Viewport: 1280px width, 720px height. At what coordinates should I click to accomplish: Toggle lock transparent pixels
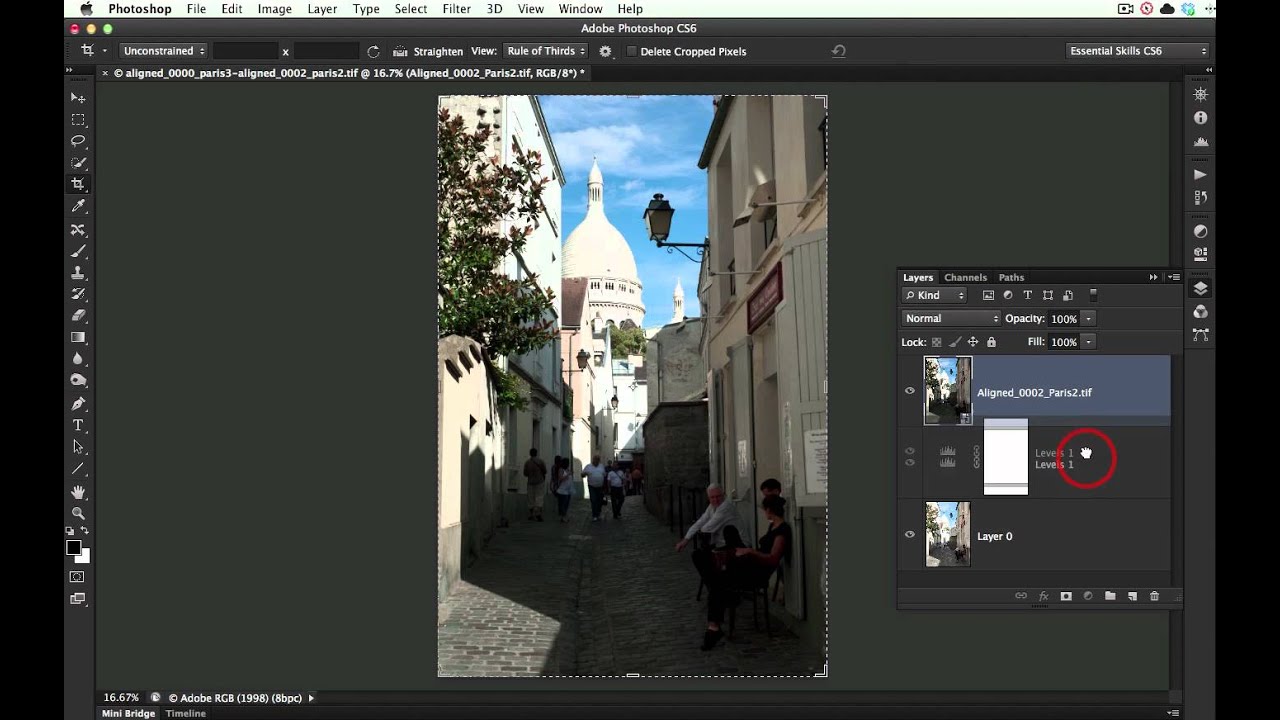[x=937, y=342]
